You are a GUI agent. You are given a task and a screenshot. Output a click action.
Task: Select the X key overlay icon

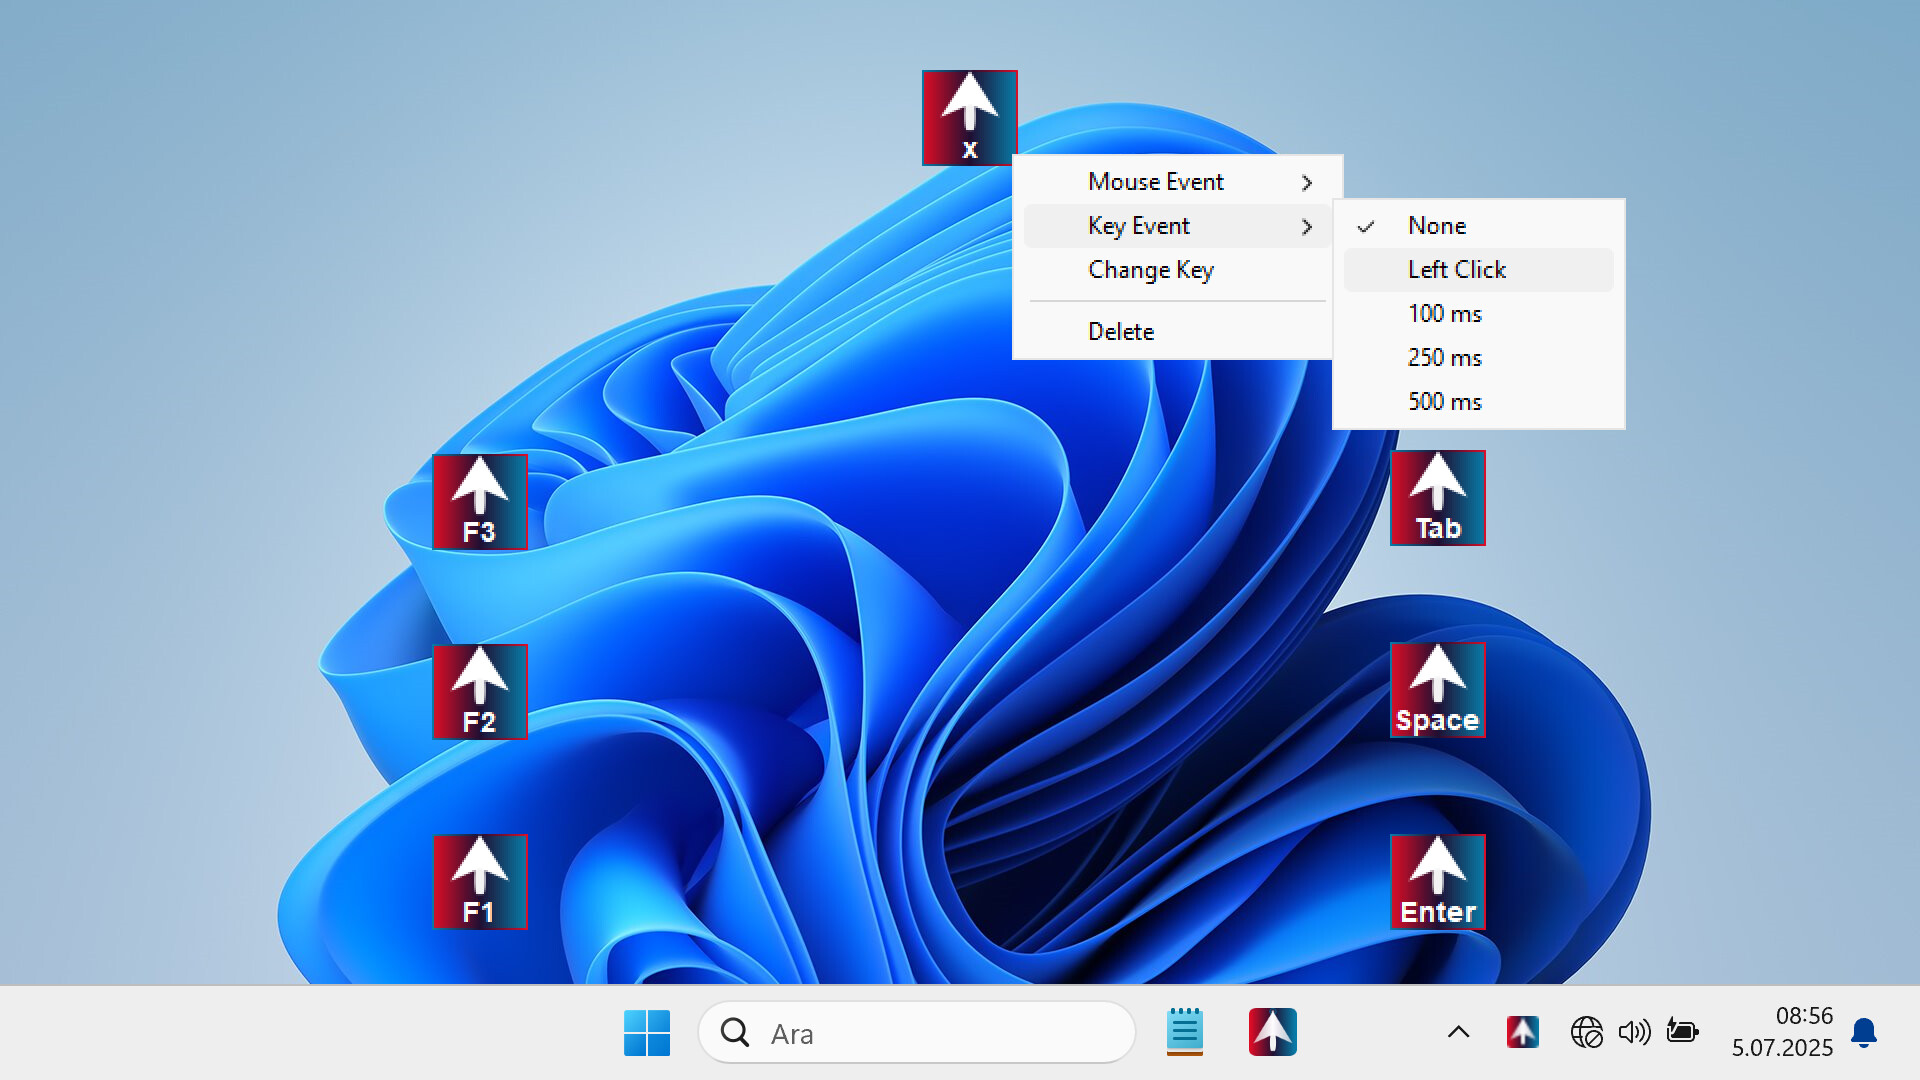coord(968,115)
